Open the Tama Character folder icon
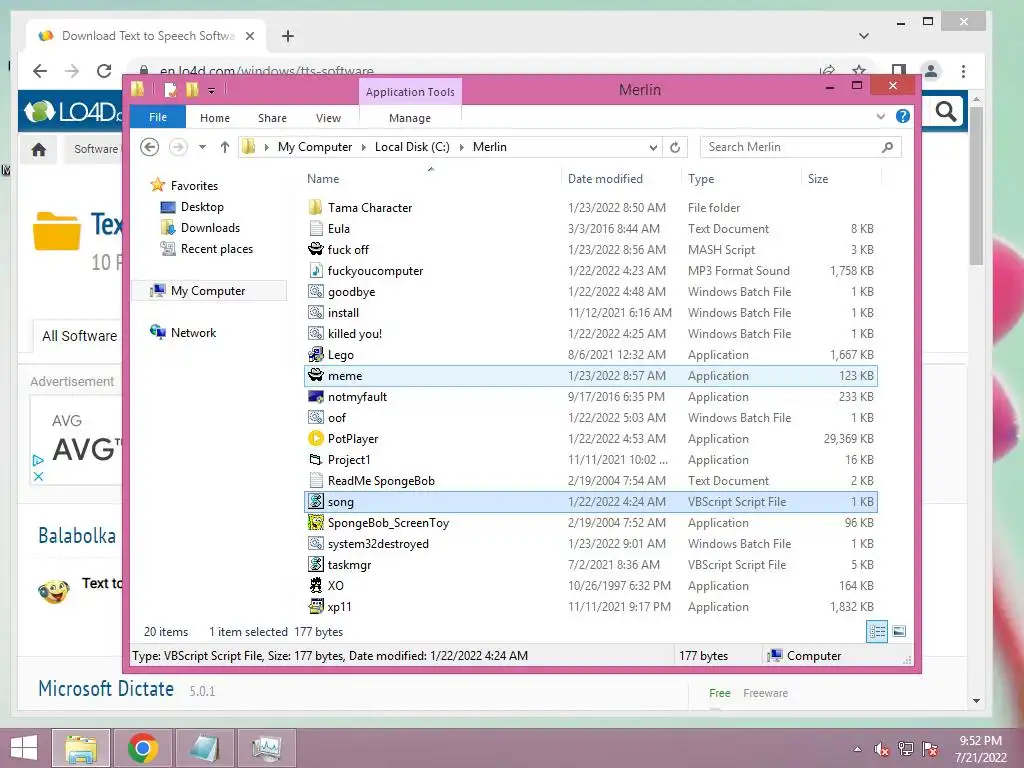 pos(315,208)
